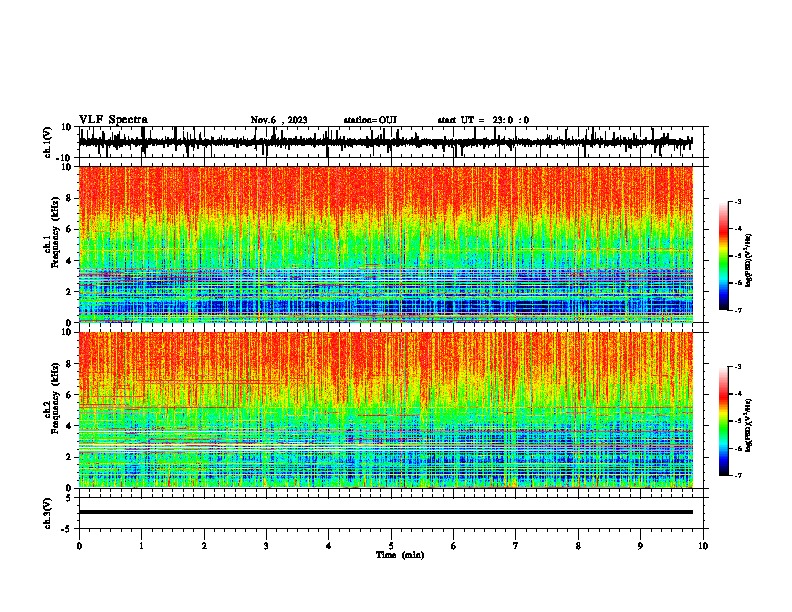Click time axis tick label 9
The height and width of the screenshot is (612, 792).
click(640, 546)
